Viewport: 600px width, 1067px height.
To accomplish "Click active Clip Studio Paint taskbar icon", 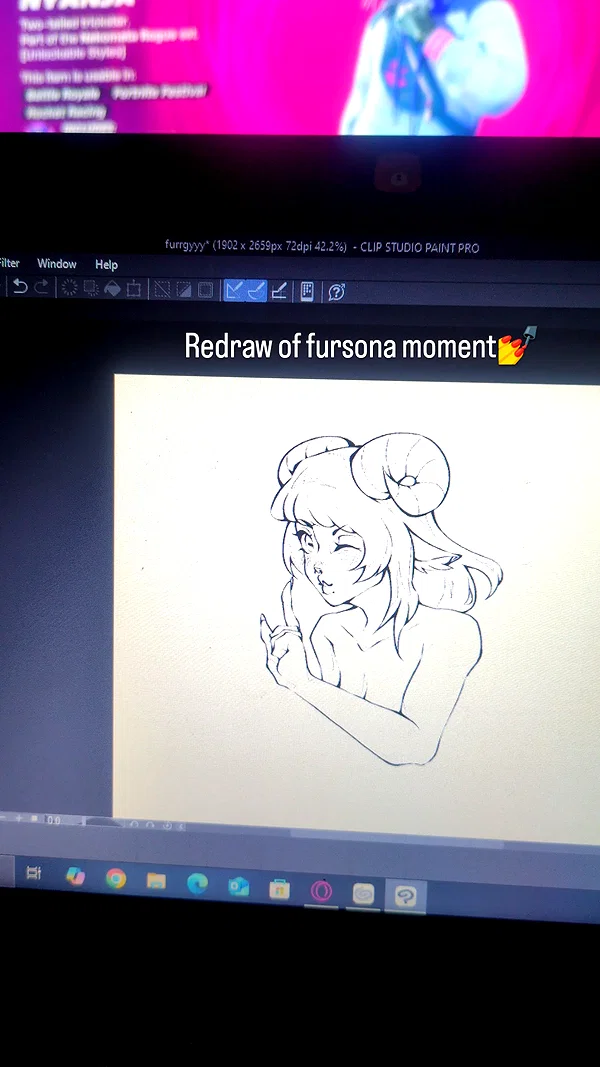I will (405, 896).
